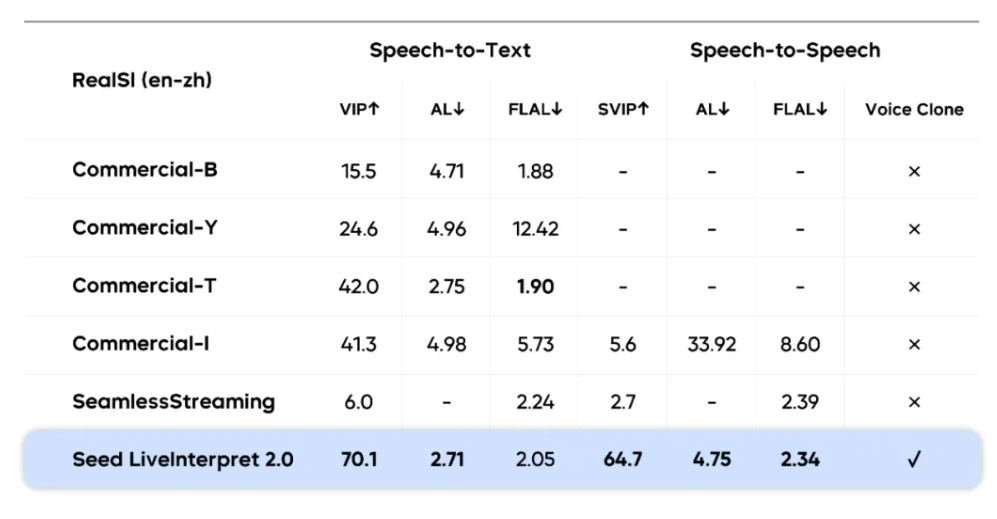Click the × mark in the SeamlessStreaming row

tap(913, 402)
